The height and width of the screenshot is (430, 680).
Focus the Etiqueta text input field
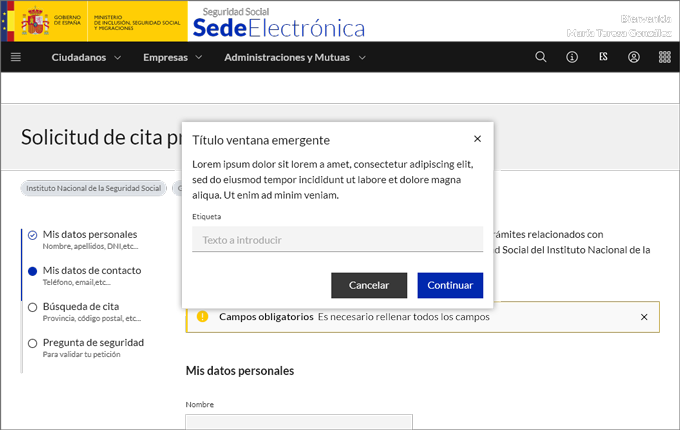337,240
